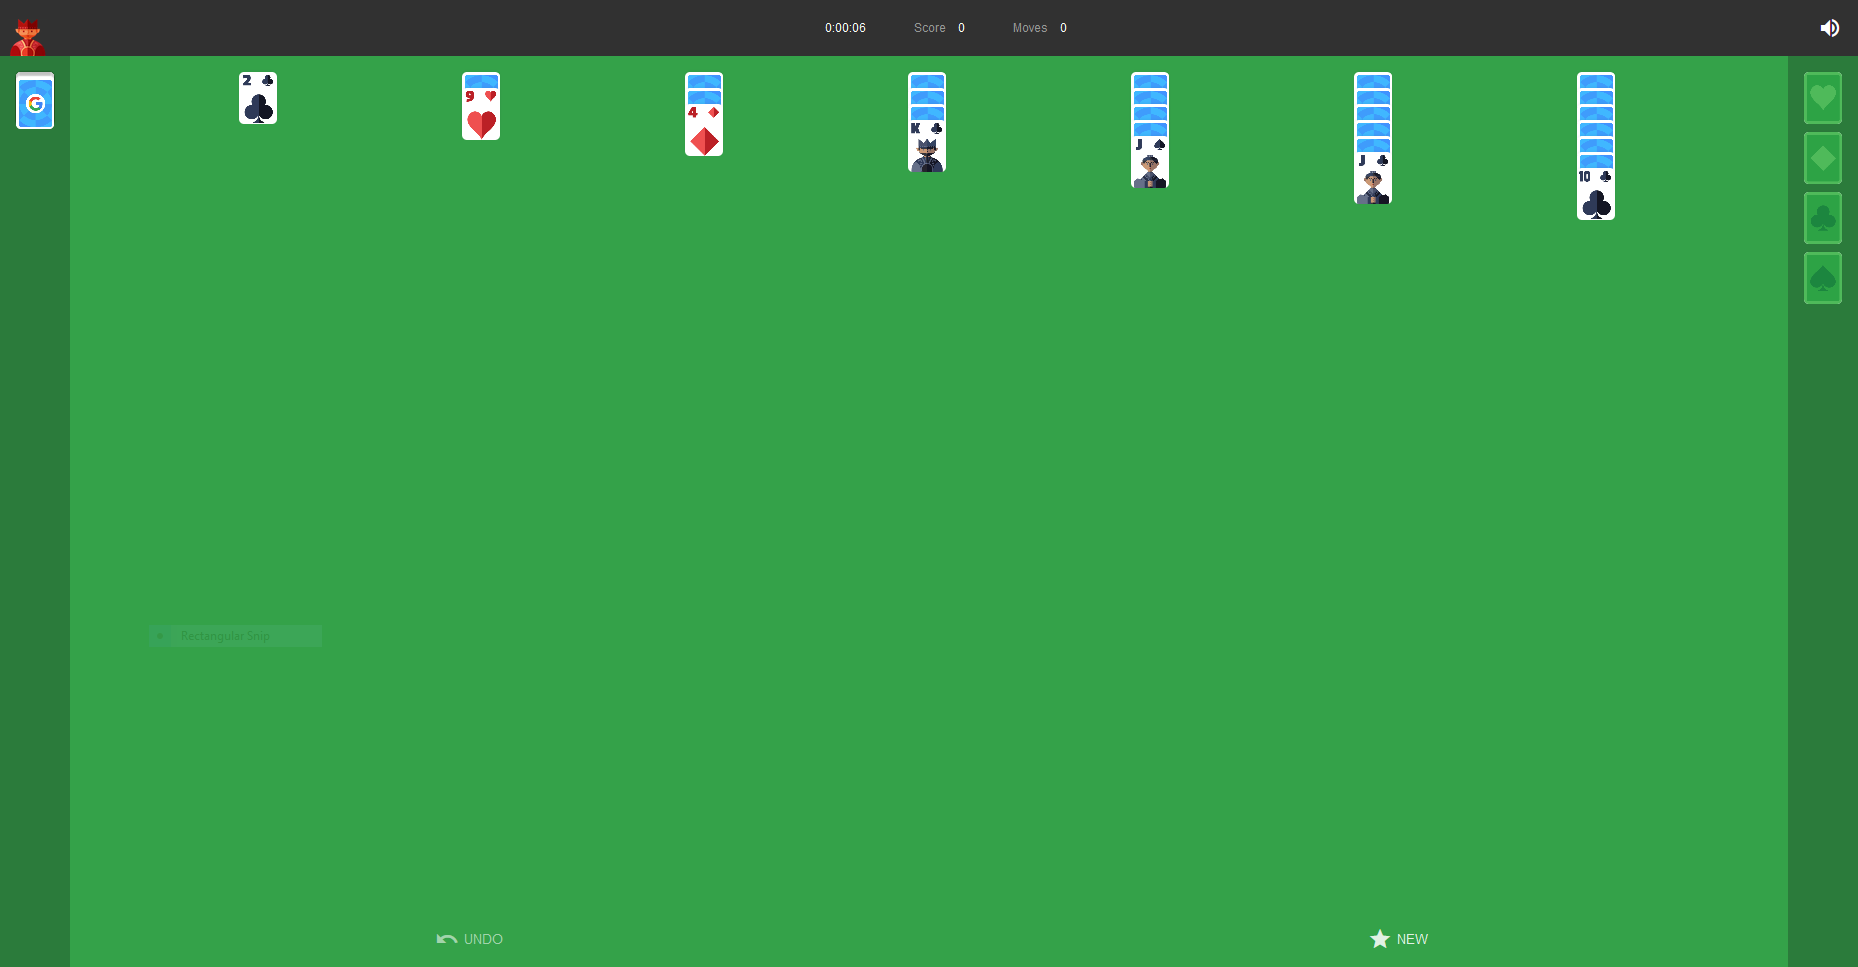This screenshot has height=967, width=1858.
Task: Click the elapsed timer 0:00:06
Action: coord(845,28)
